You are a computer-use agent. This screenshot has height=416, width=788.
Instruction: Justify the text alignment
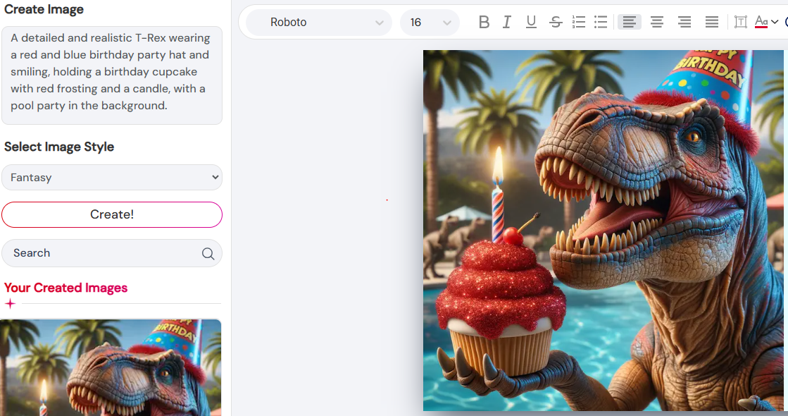pos(711,22)
